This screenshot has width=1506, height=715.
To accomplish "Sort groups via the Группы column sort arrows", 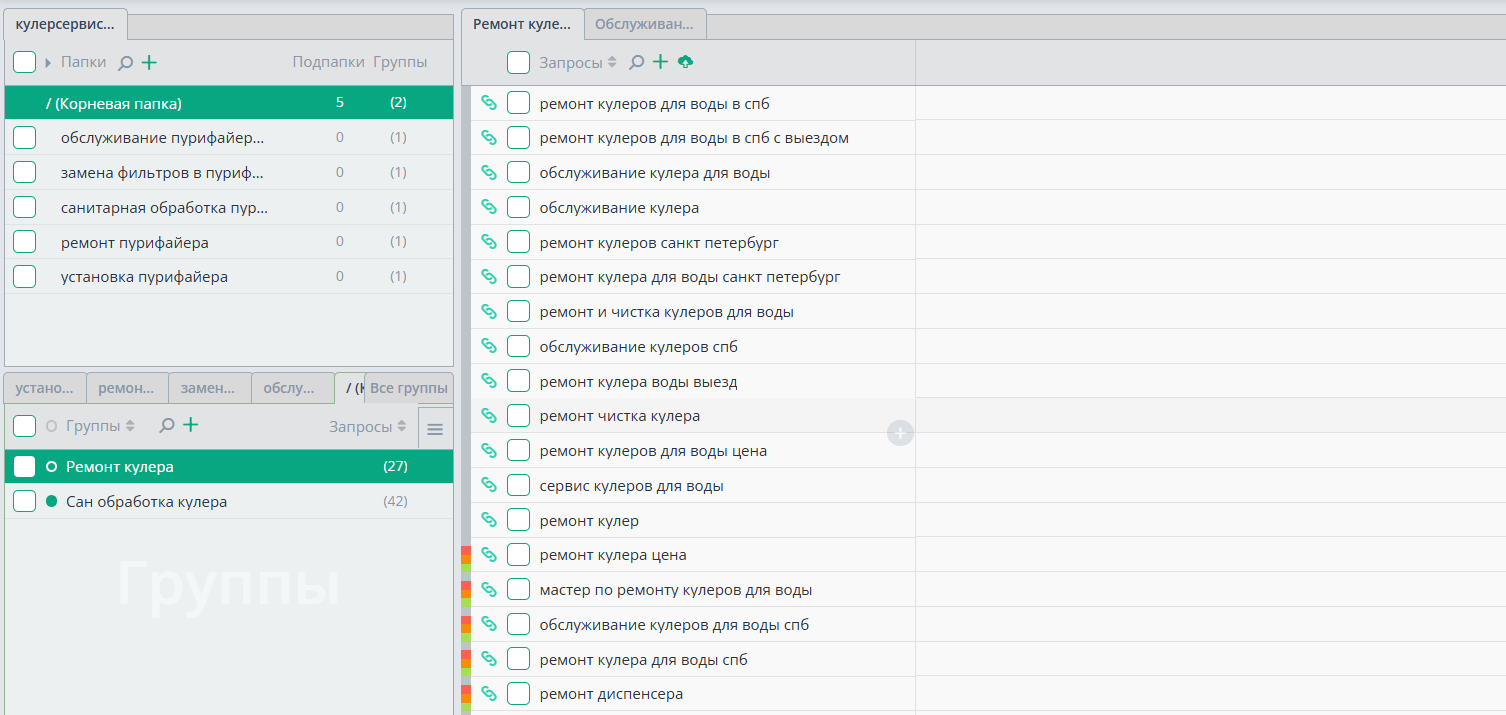I will 130,426.
